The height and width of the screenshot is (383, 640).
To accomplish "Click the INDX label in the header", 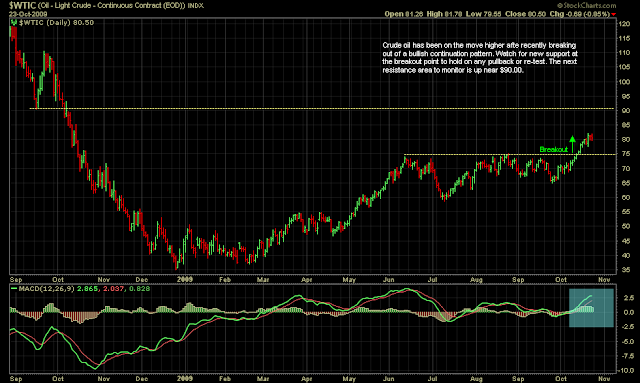I will [x=196, y=6].
